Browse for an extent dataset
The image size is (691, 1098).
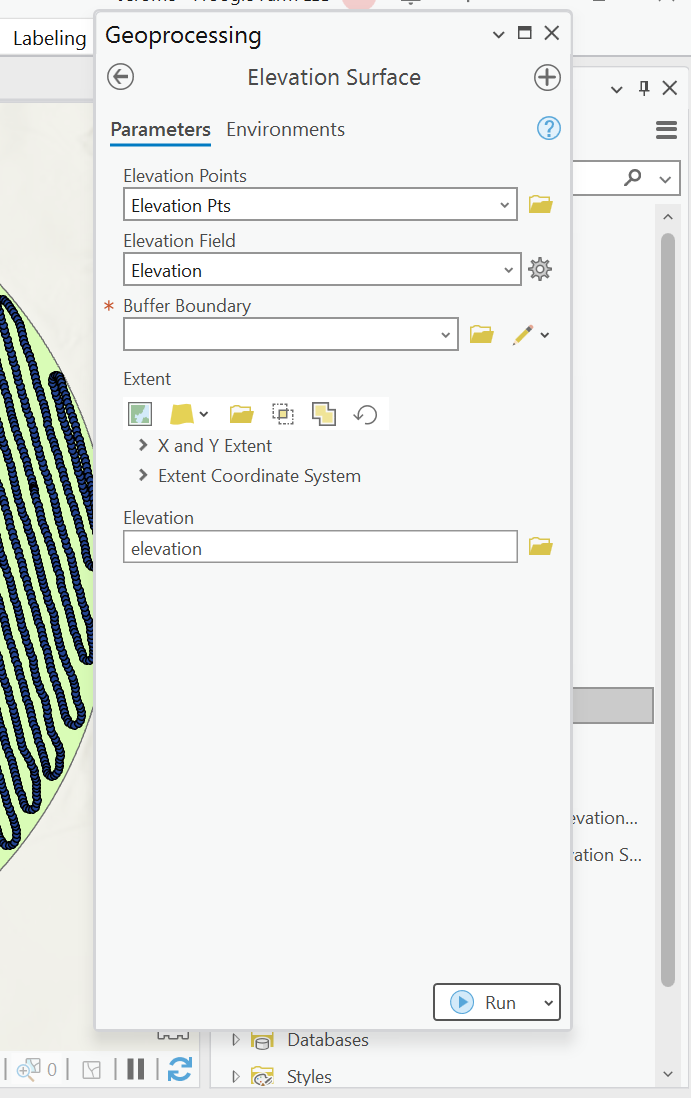pyautogui.click(x=240, y=413)
